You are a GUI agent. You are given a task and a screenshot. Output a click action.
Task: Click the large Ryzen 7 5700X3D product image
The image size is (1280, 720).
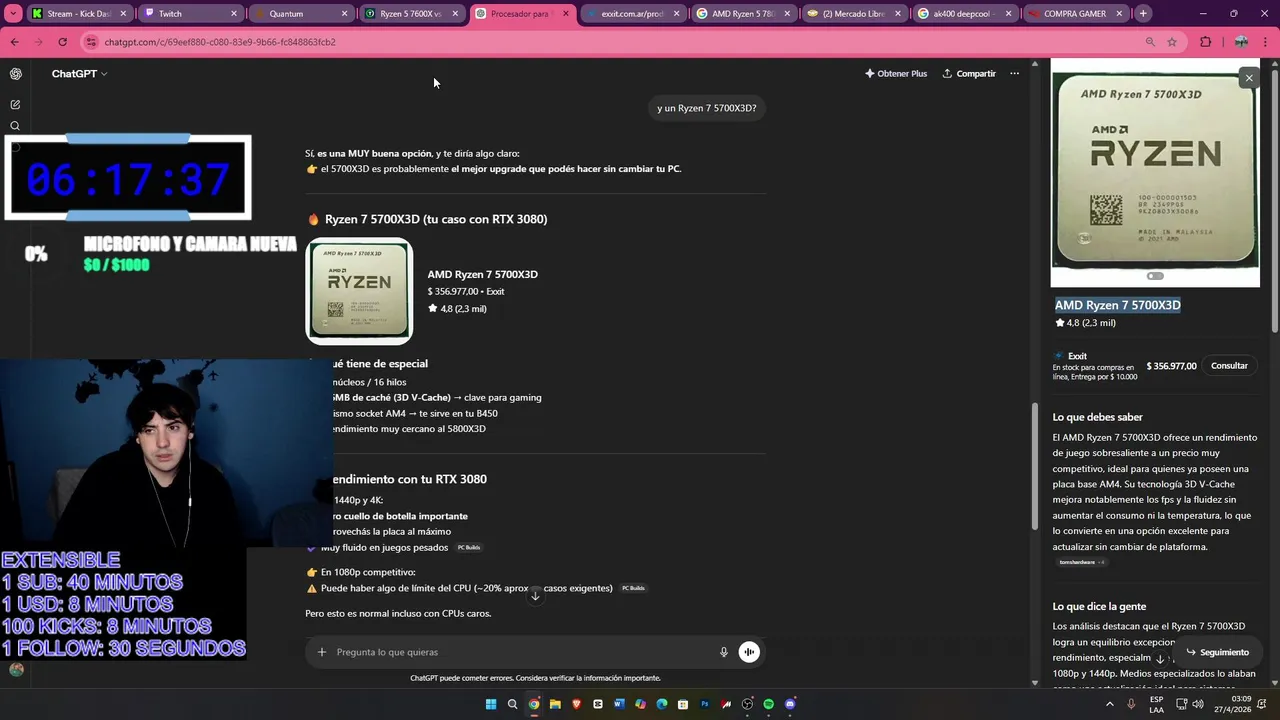tap(1155, 172)
